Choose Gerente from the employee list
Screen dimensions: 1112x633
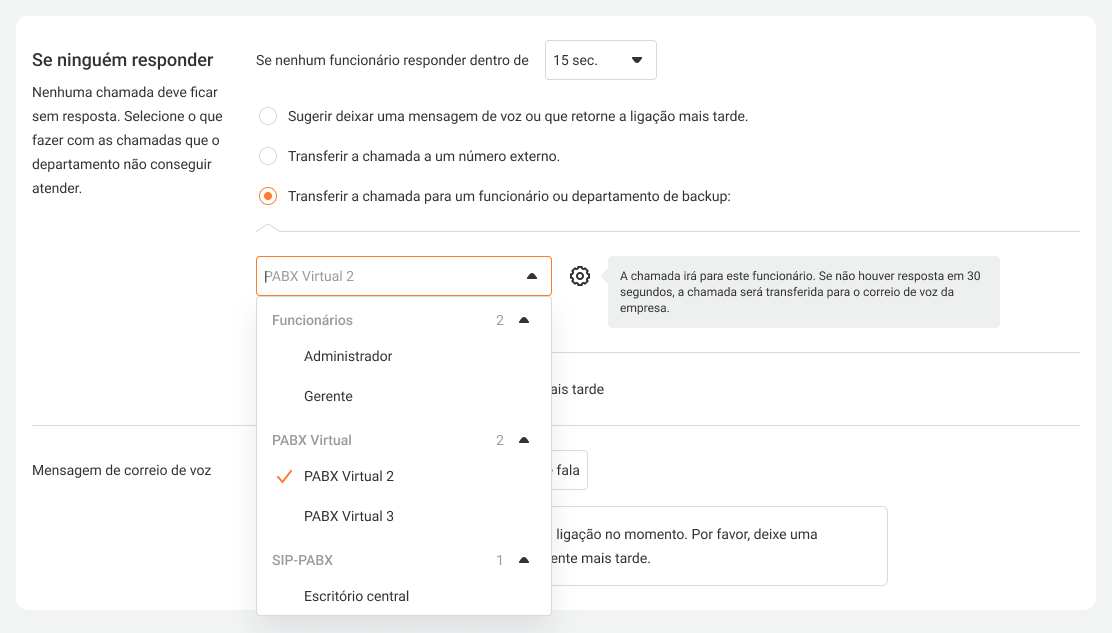(328, 396)
